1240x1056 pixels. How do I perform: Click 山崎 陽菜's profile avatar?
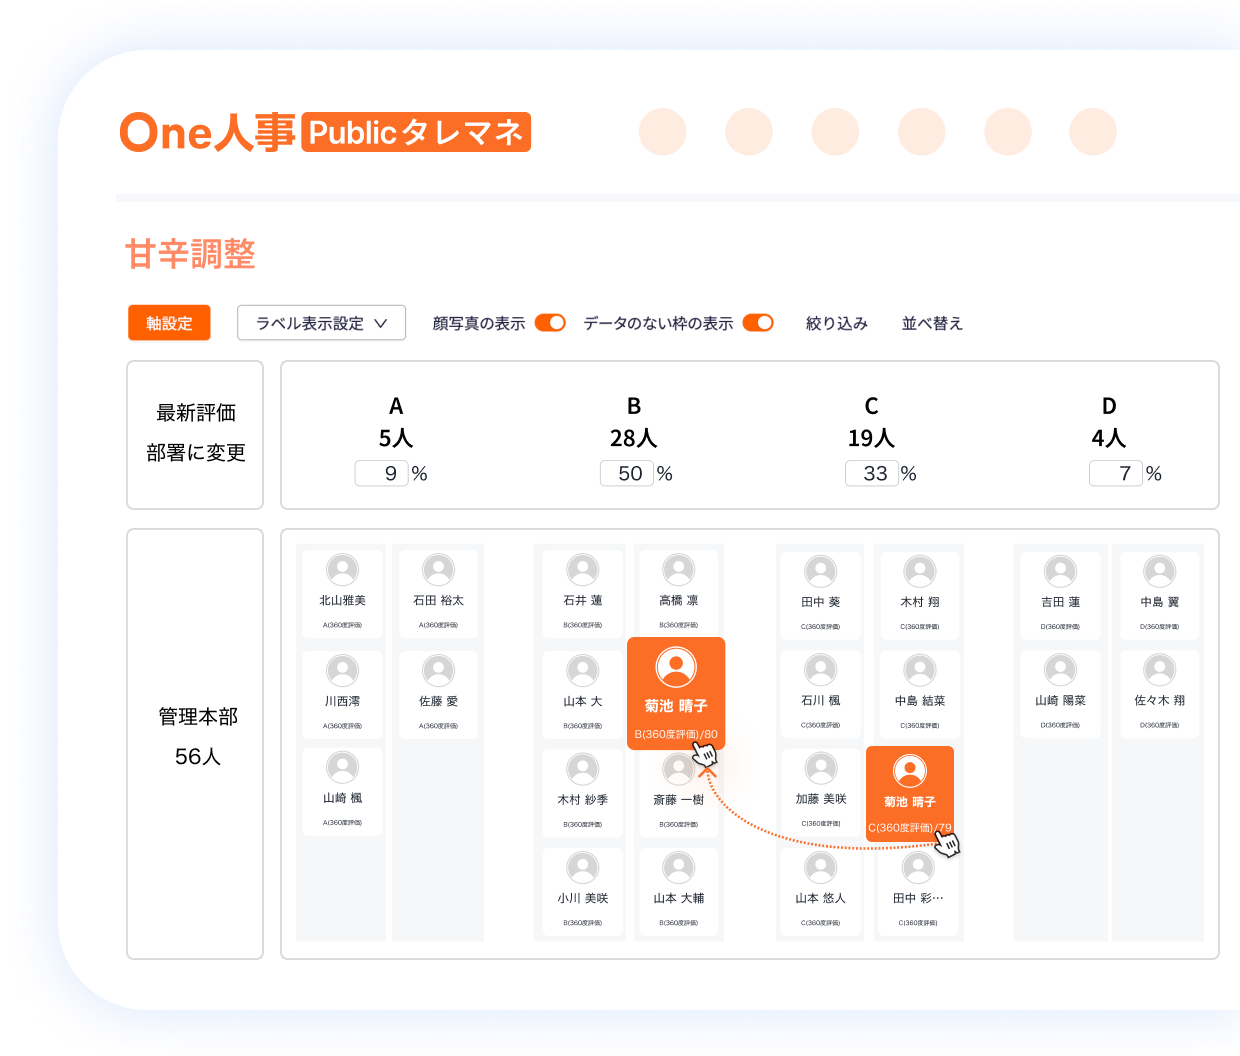pyautogui.click(x=1060, y=670)
